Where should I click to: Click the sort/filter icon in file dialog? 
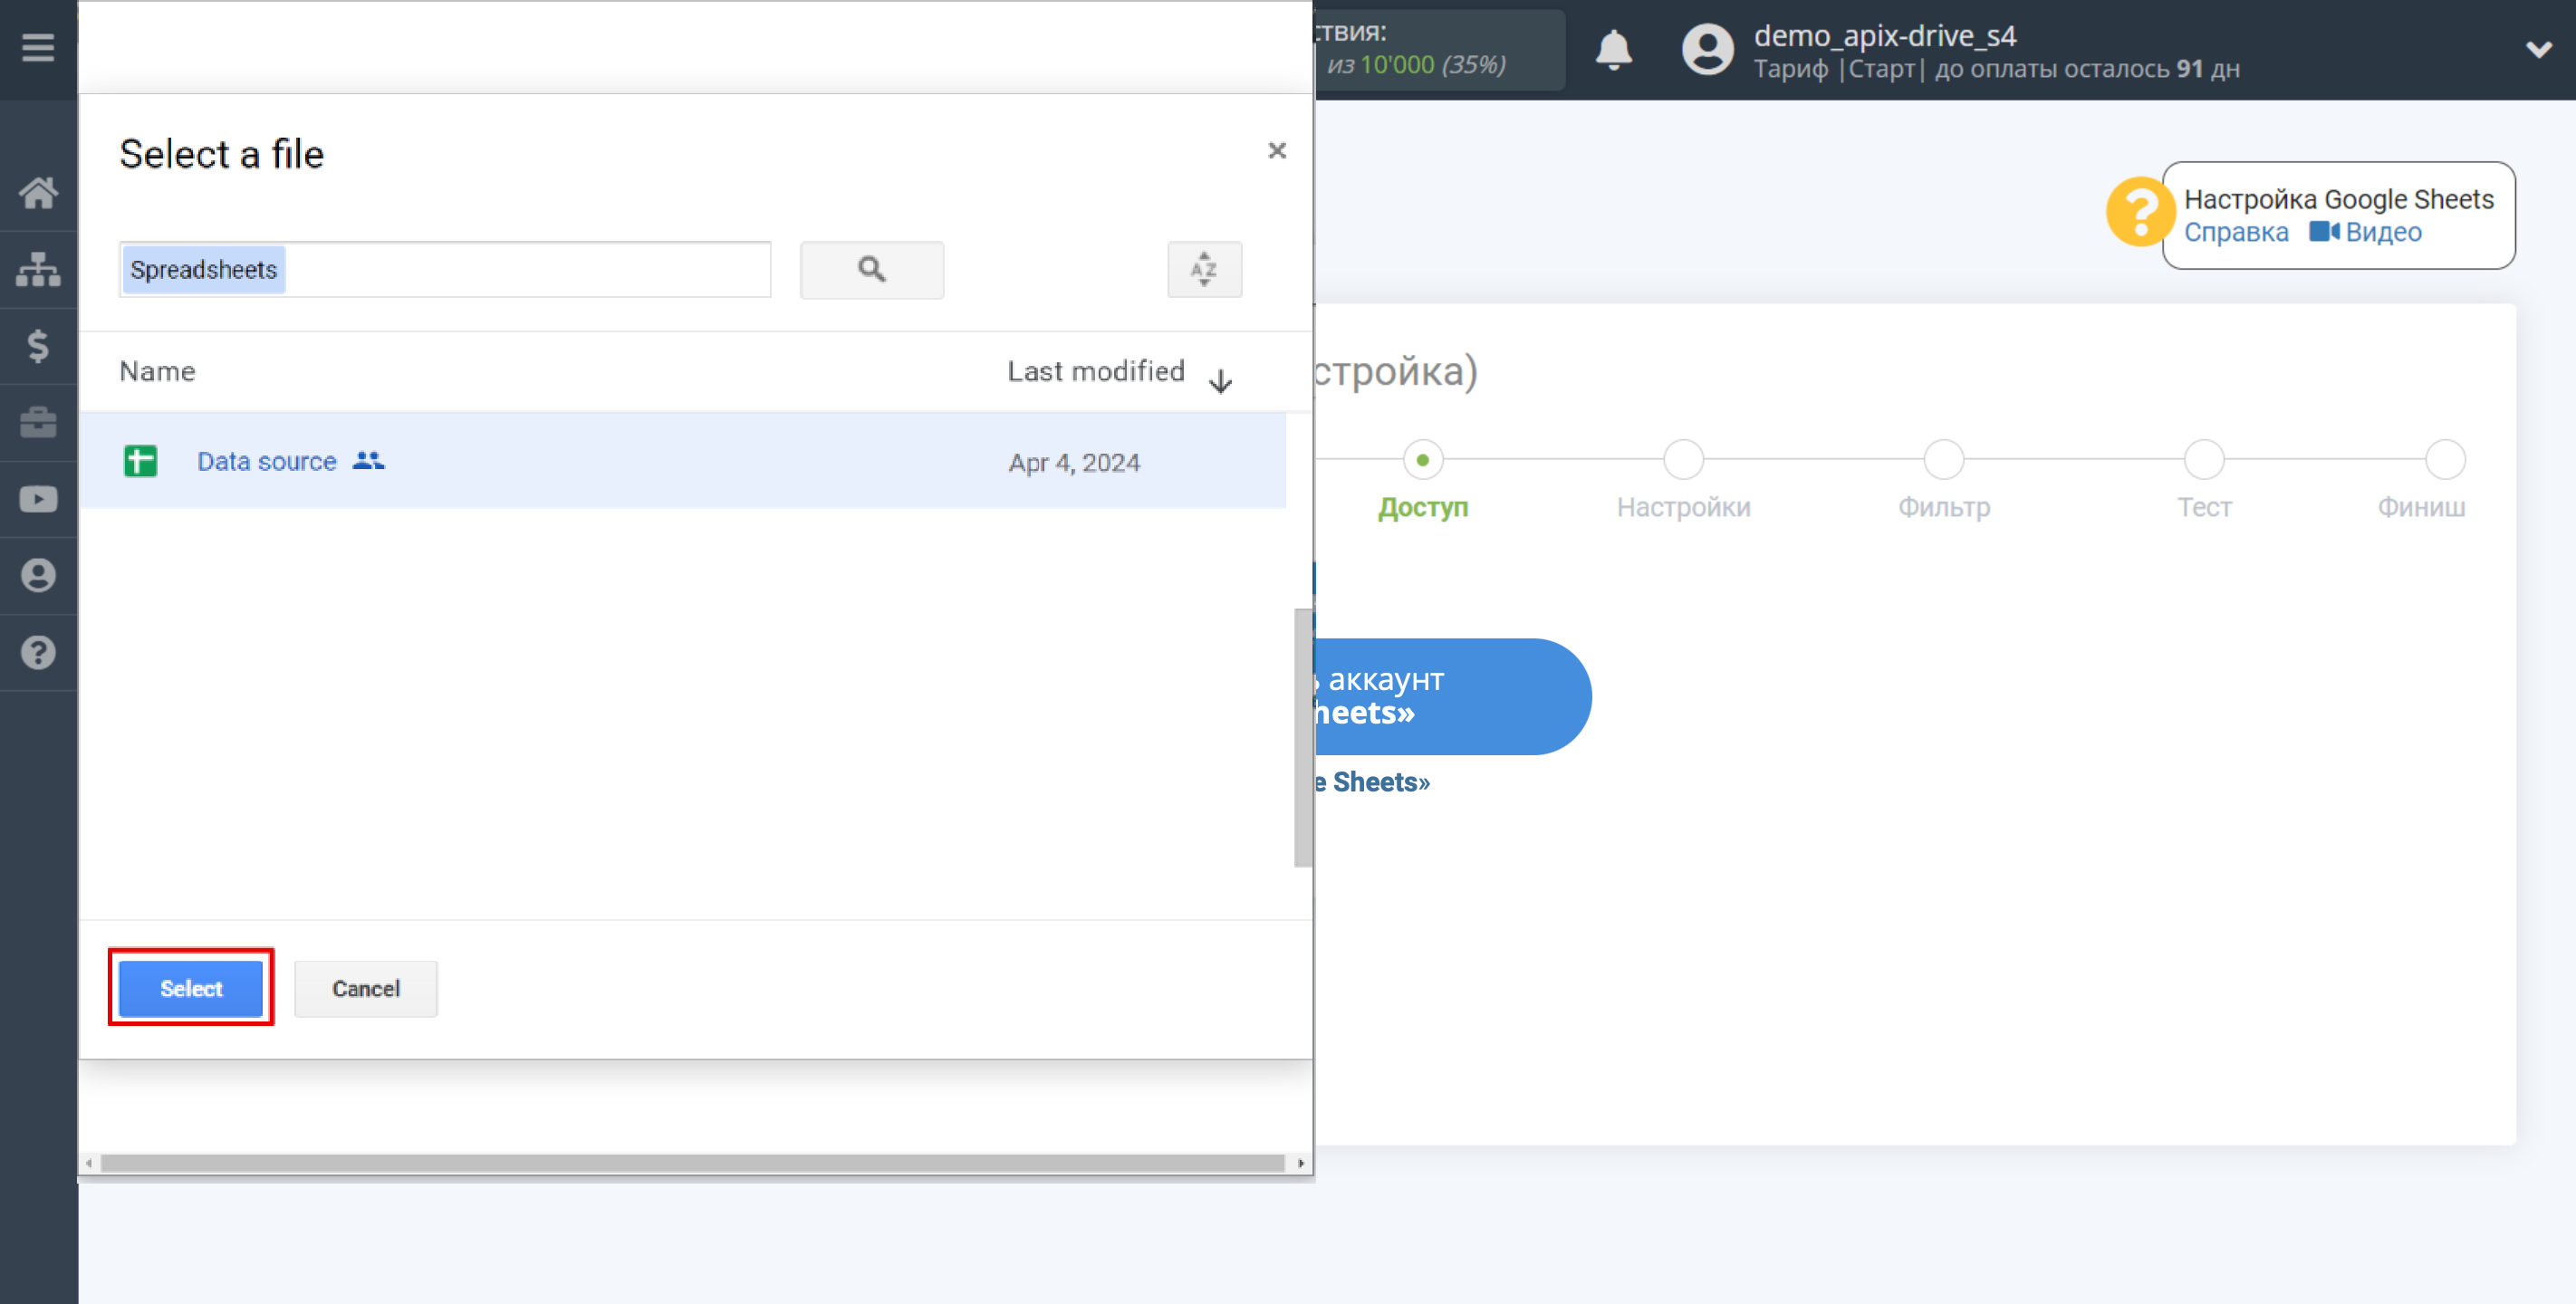pos(1206,270)
